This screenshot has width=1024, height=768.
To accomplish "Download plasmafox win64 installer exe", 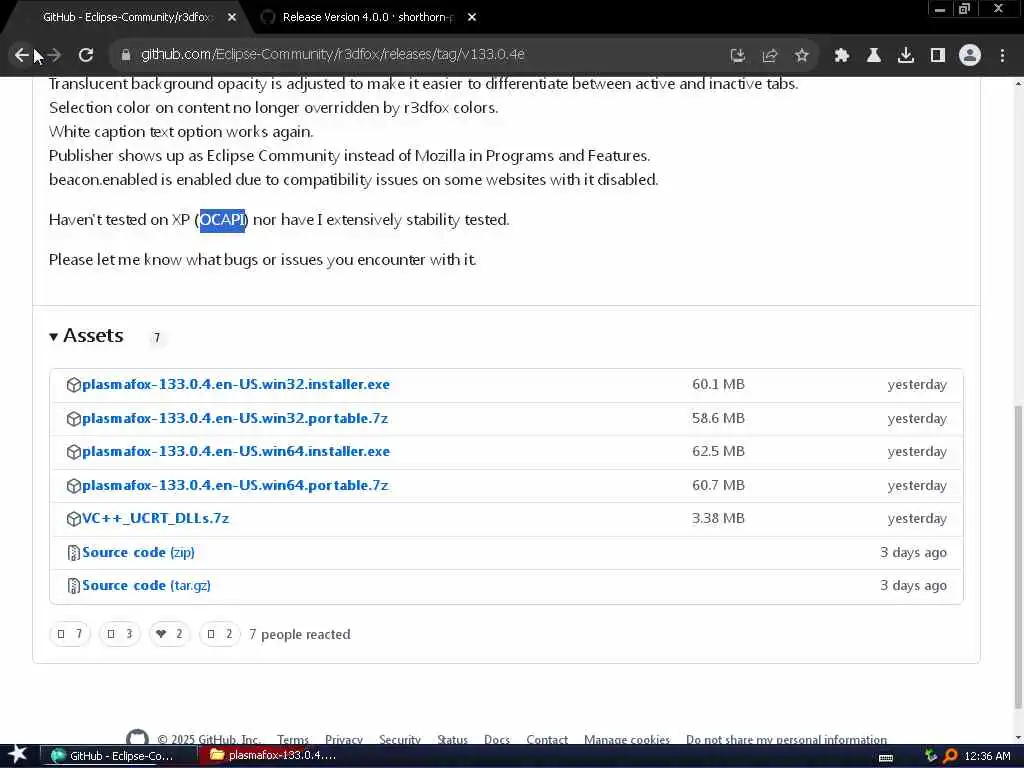I will point(236,452).
